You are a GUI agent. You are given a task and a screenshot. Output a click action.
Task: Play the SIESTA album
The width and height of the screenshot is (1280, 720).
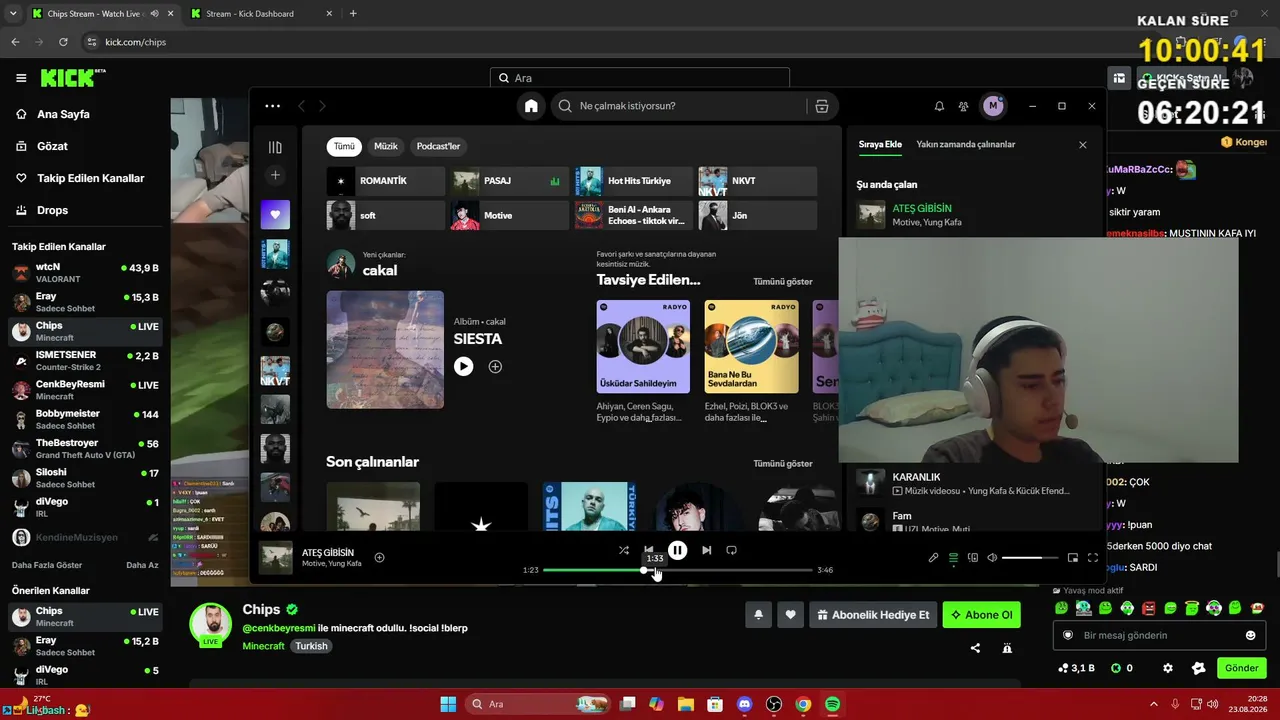click(463, 367)
